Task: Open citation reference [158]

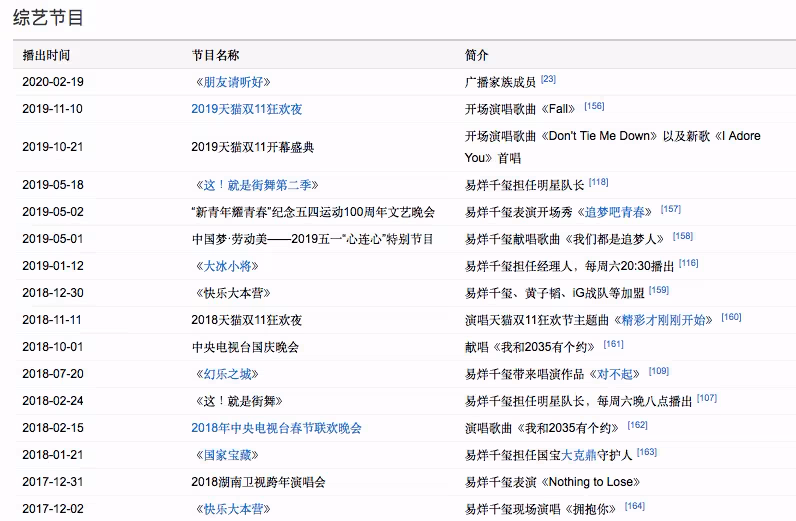Action: click(683, 236)
